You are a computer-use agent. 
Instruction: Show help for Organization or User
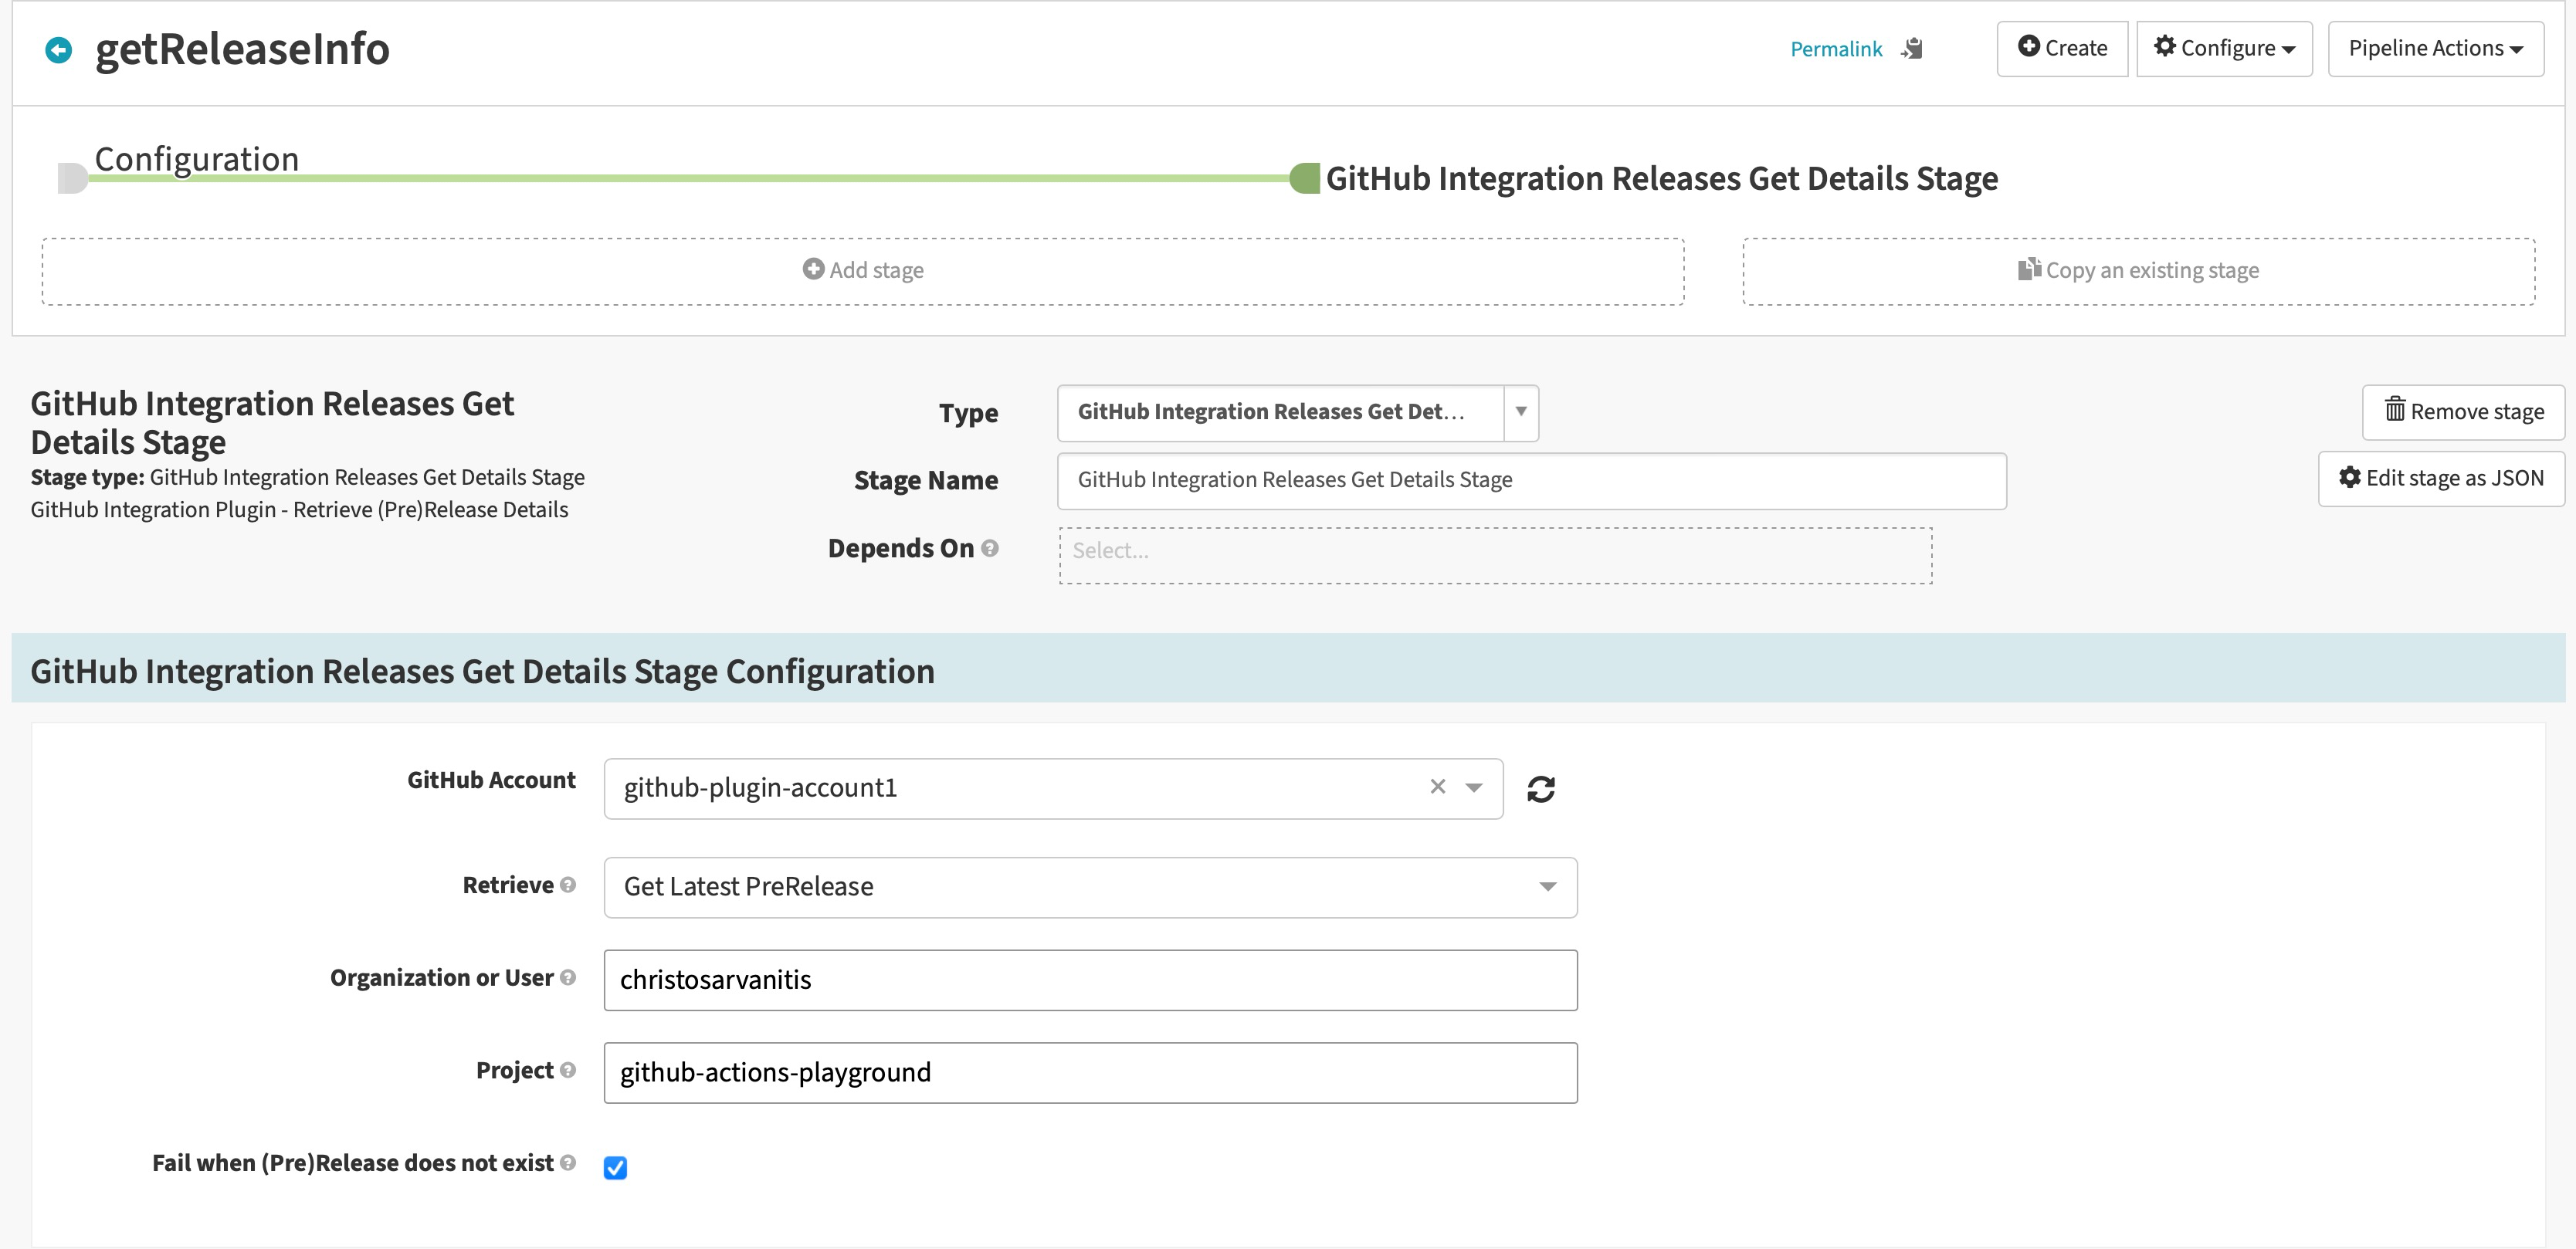(568, 977)
